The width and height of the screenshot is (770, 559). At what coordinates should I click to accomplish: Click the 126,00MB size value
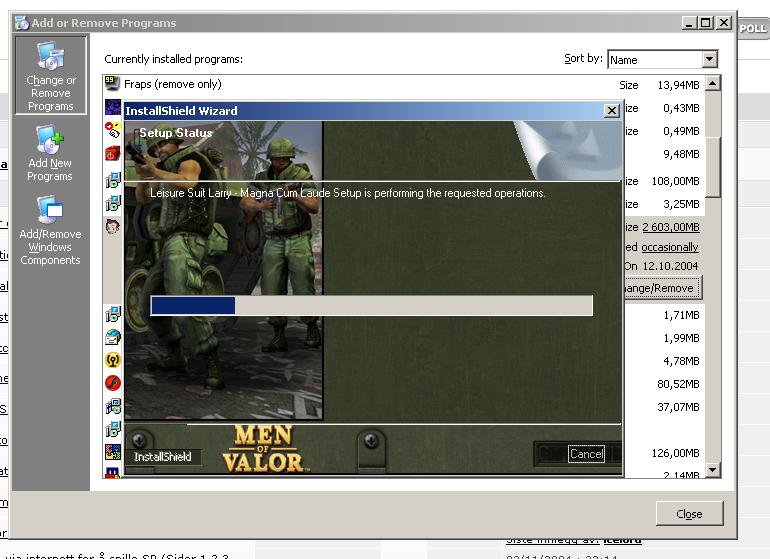(x=675, y=453)
